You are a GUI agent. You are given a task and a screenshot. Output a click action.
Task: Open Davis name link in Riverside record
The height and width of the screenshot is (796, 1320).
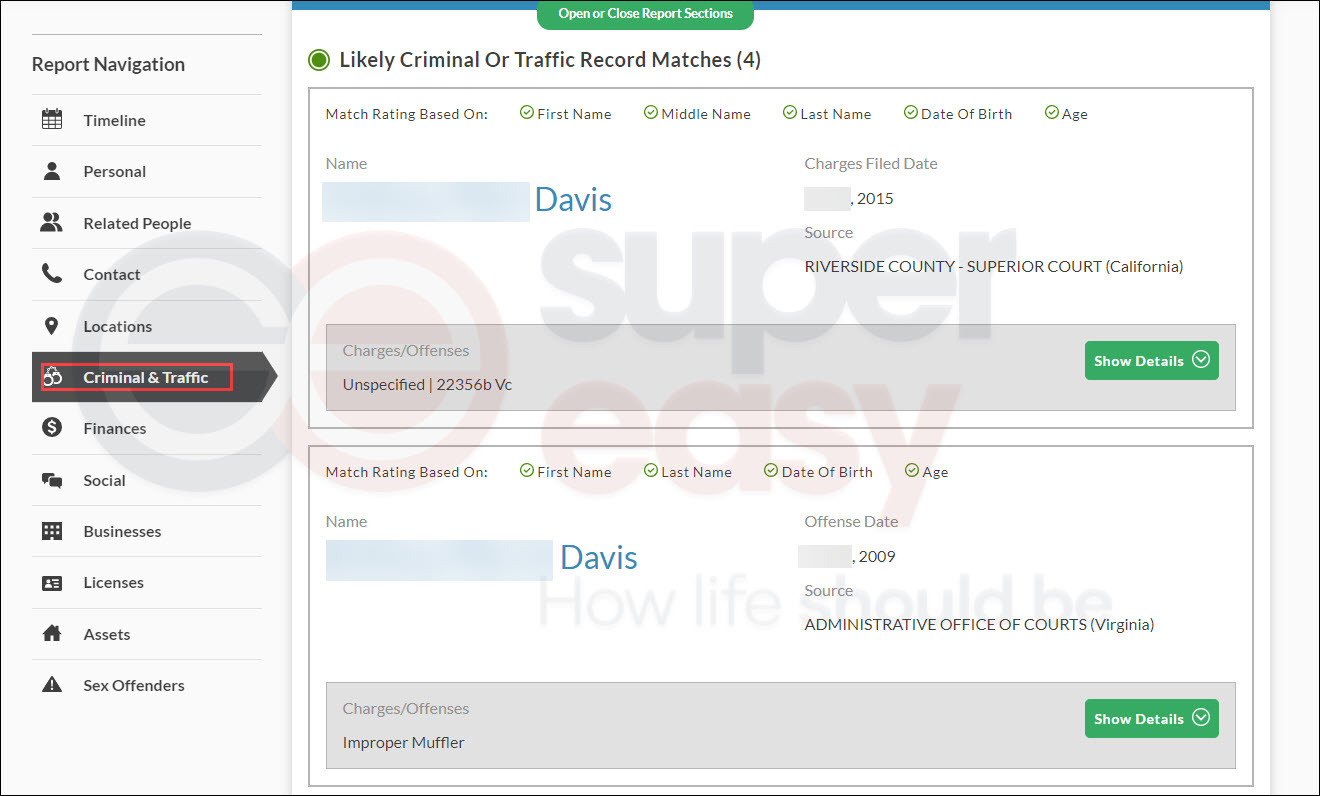point(573,199)
